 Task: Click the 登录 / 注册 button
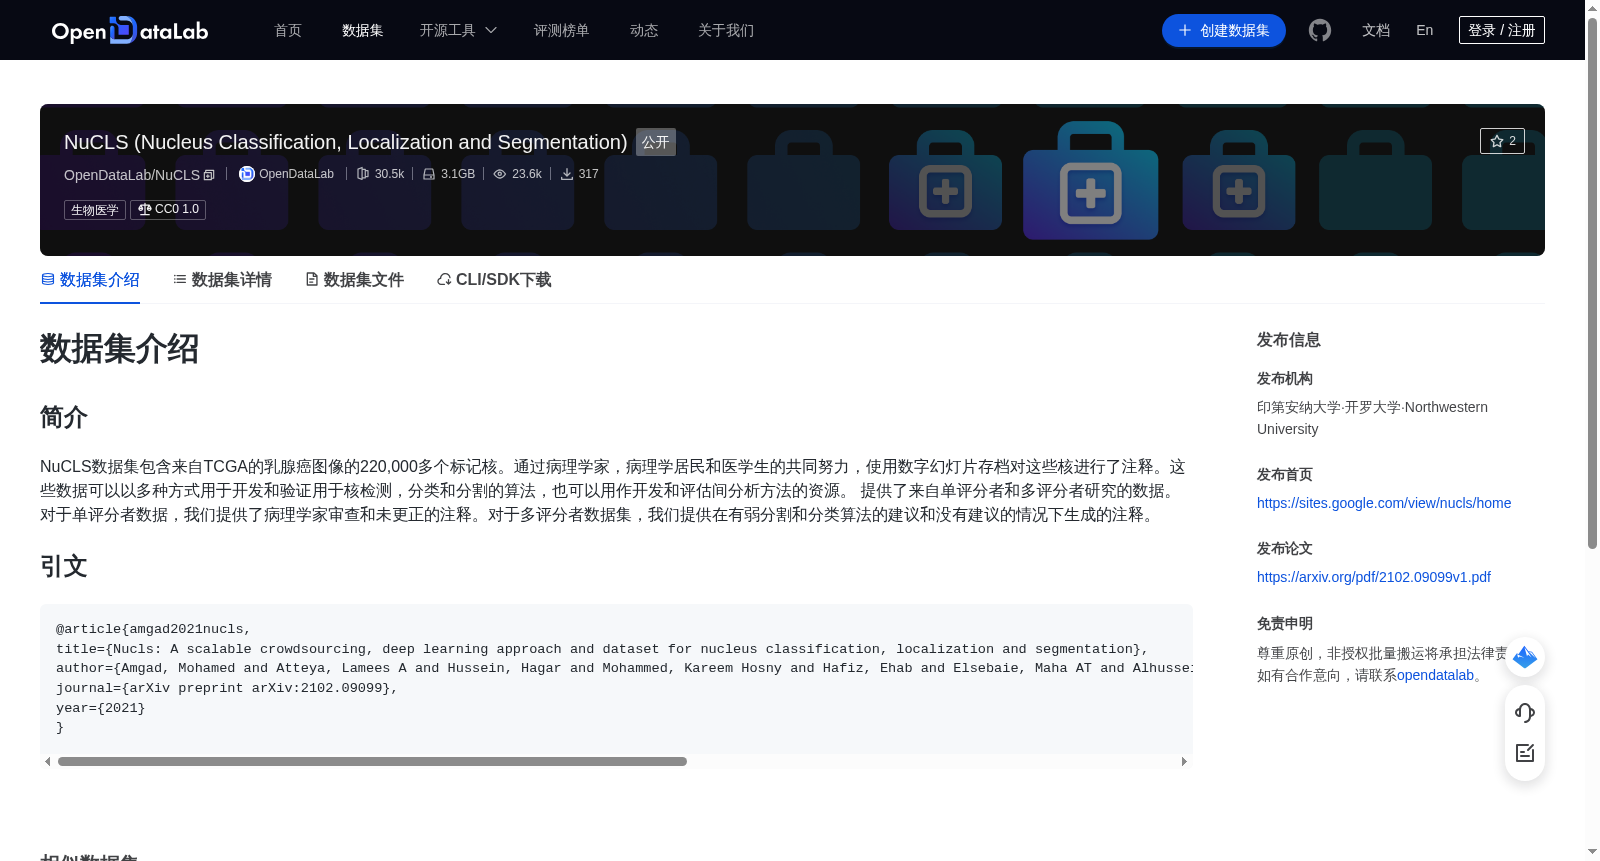click(x=1501, y=30)
